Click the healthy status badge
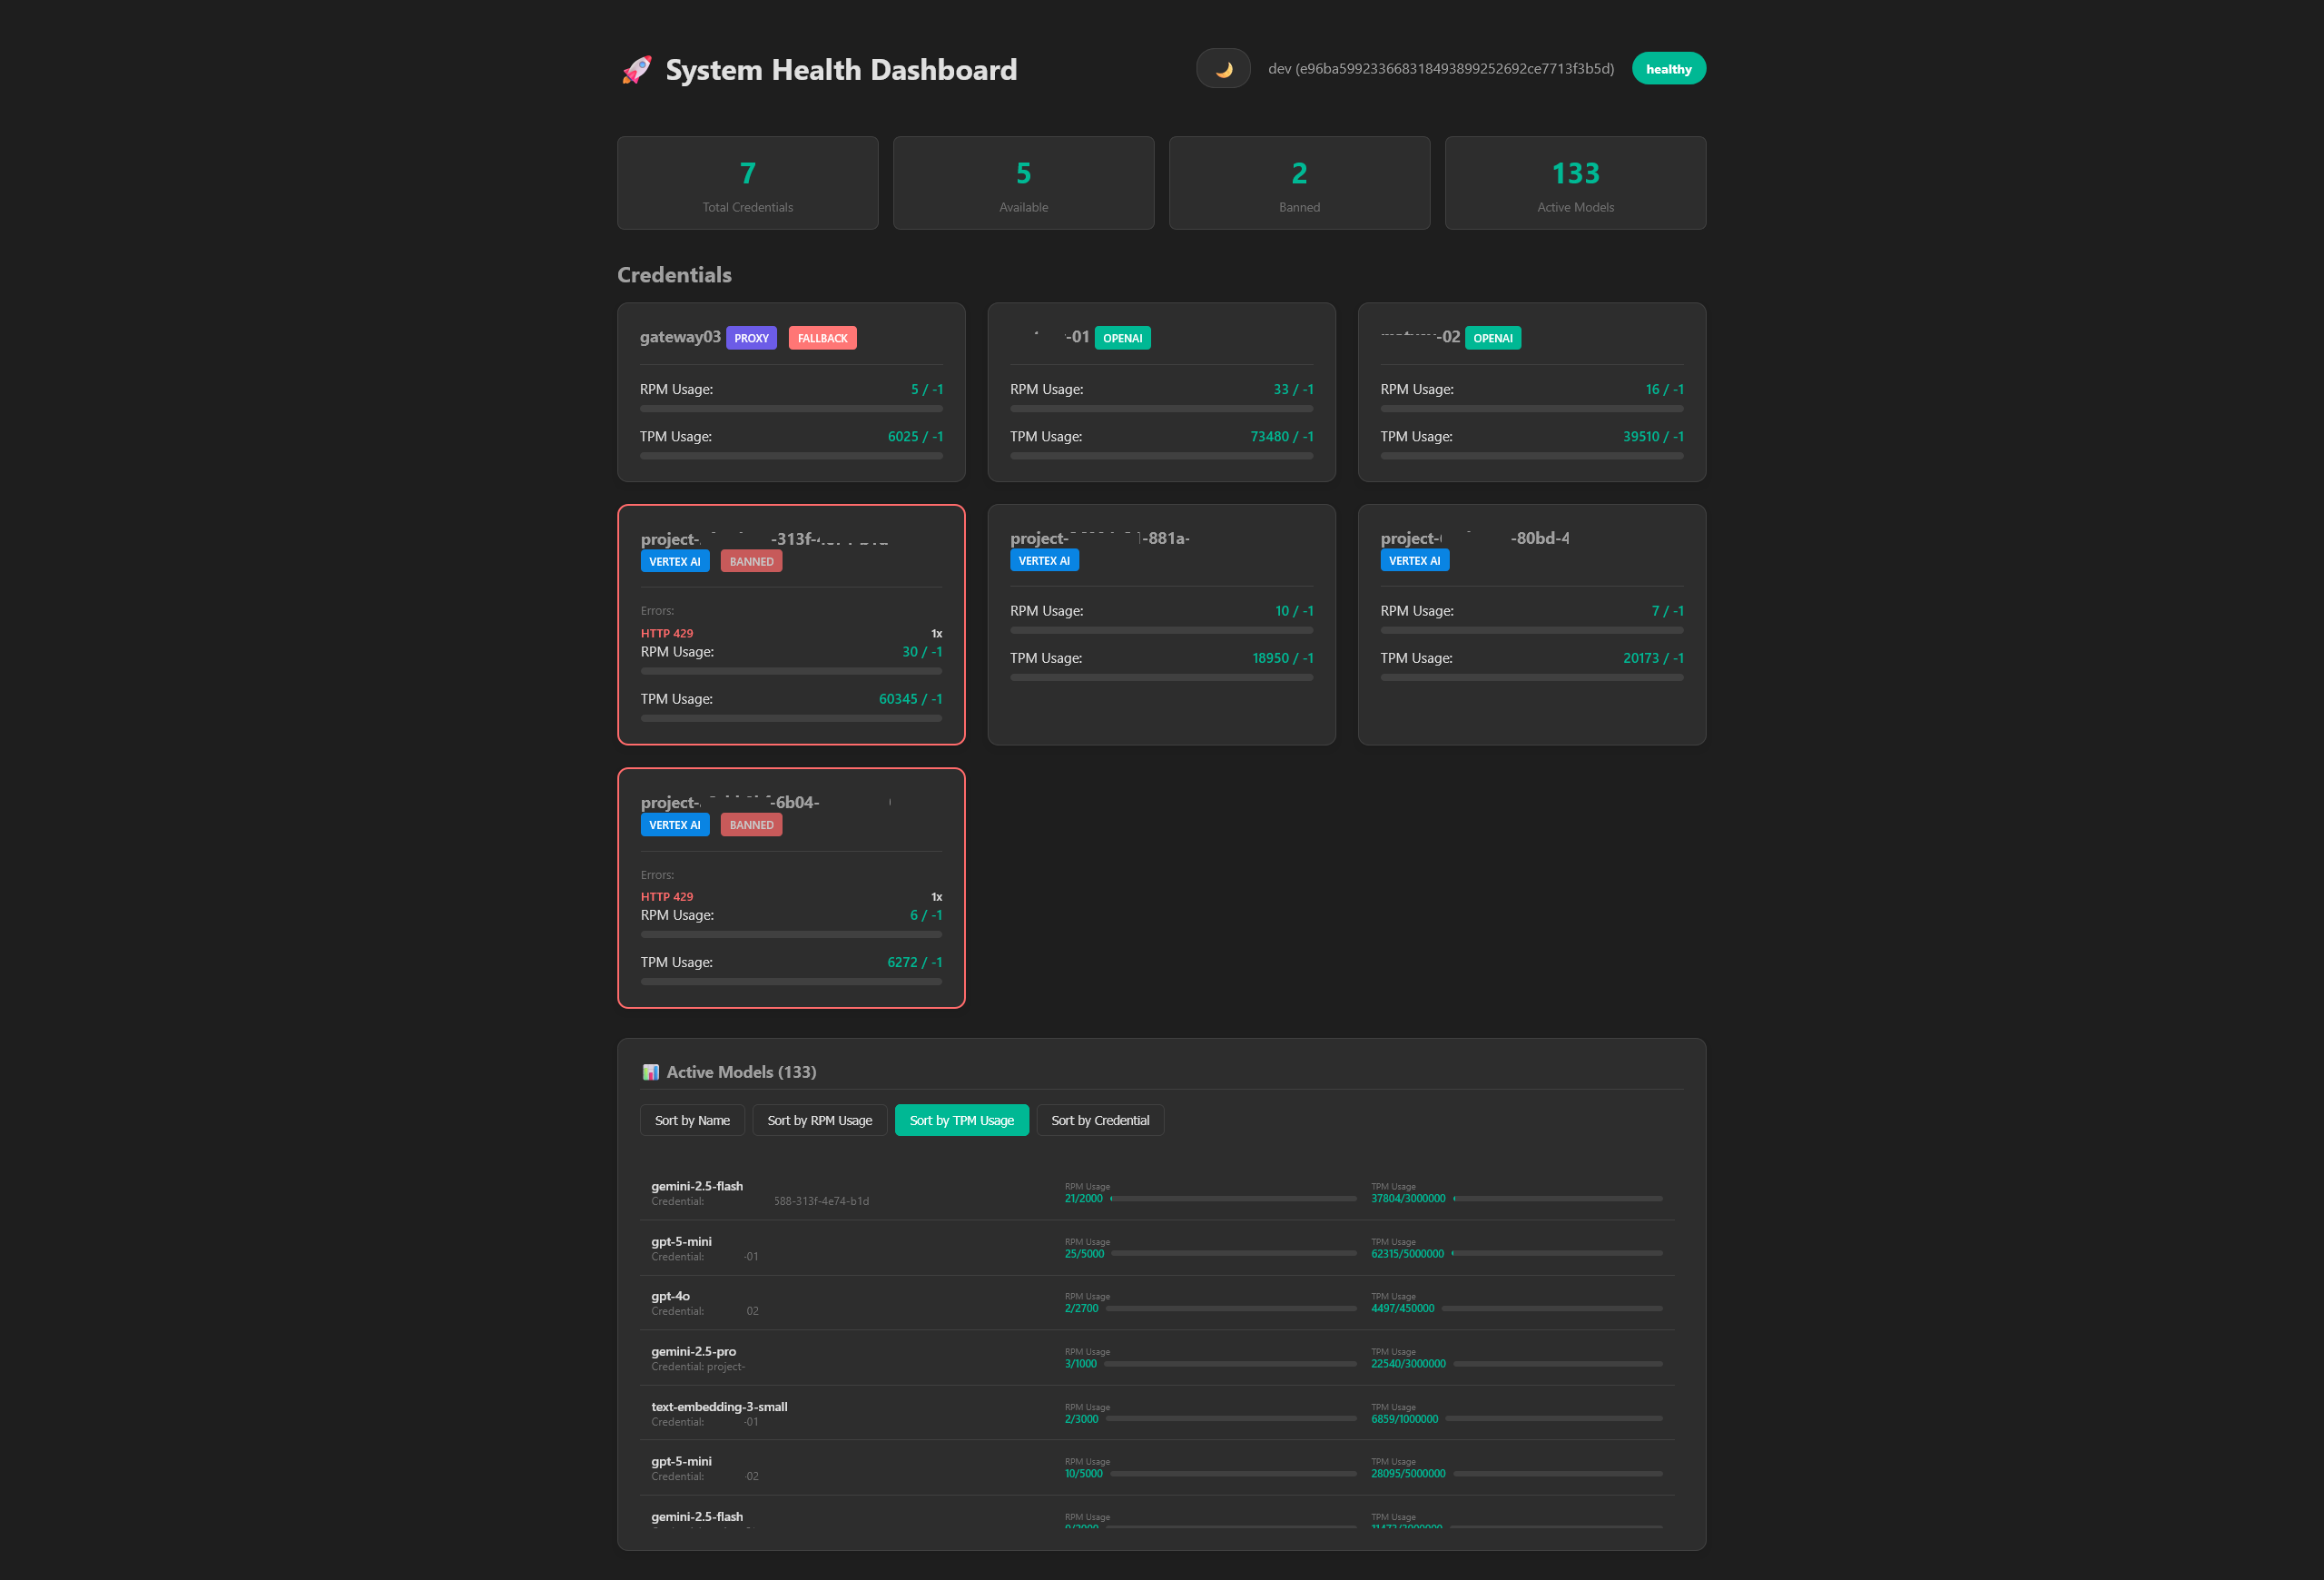 pyautogui.click(x=1668, y=68)
